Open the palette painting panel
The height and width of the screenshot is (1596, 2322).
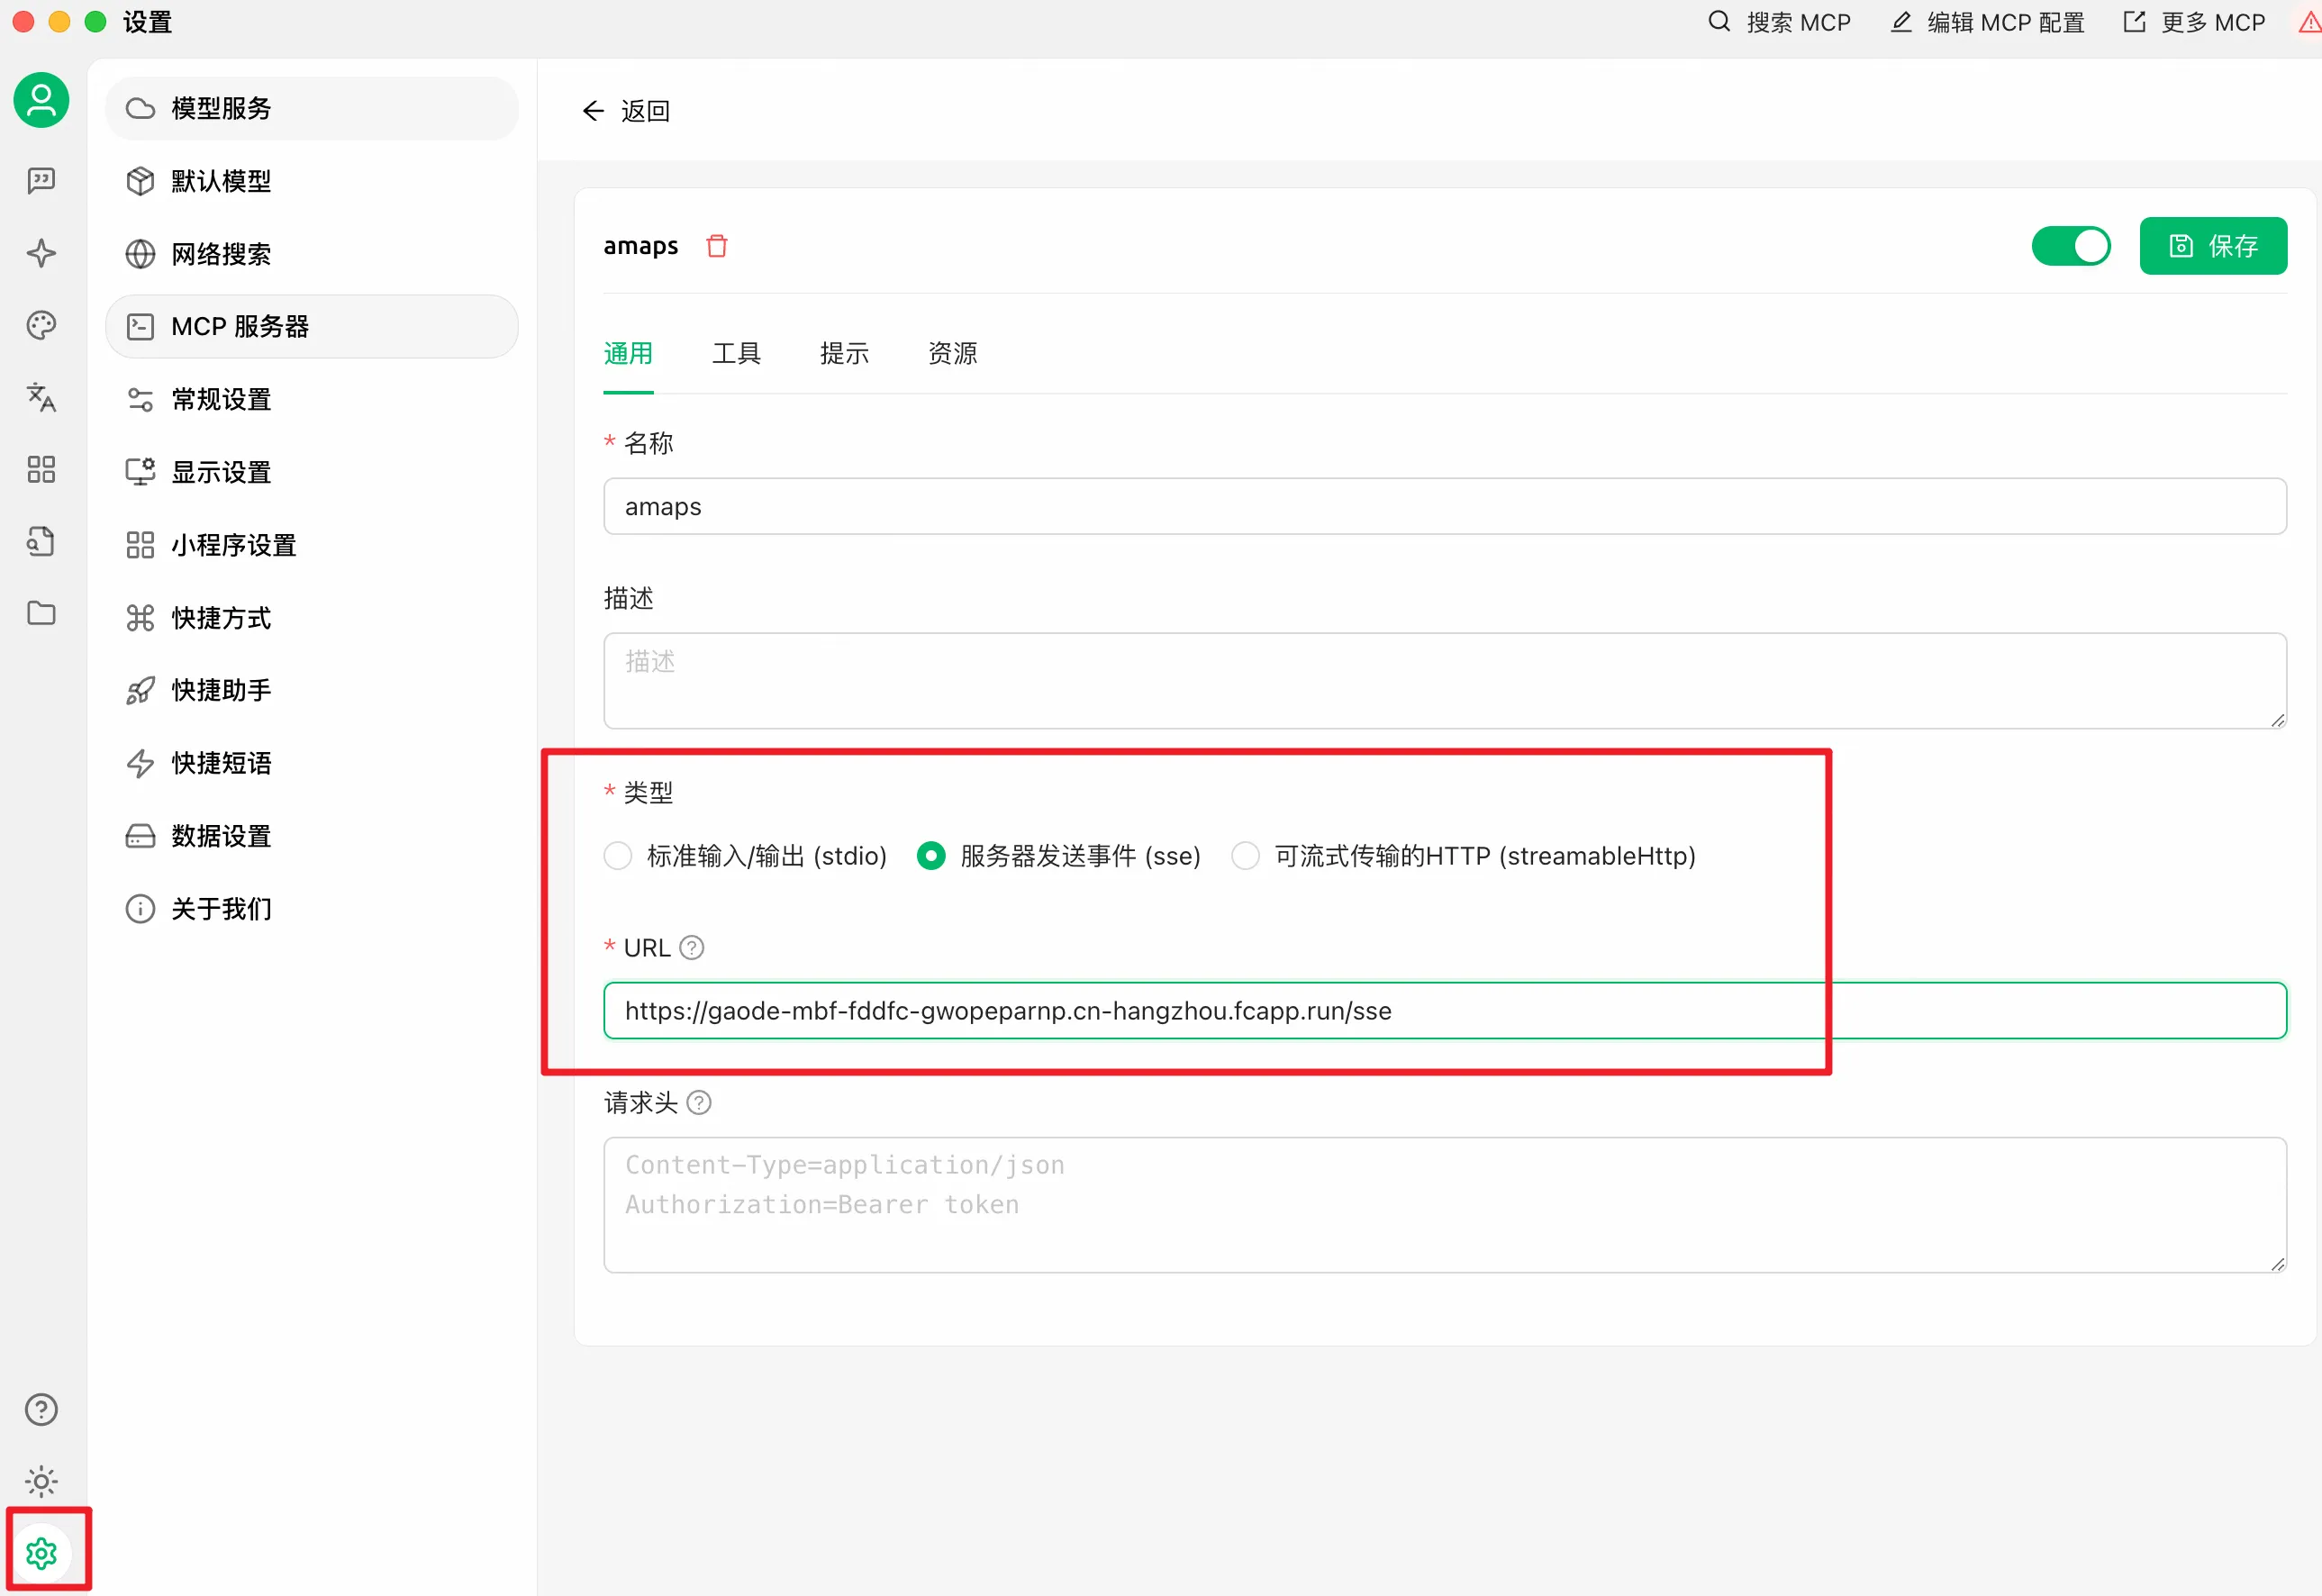tap(40, 325)
